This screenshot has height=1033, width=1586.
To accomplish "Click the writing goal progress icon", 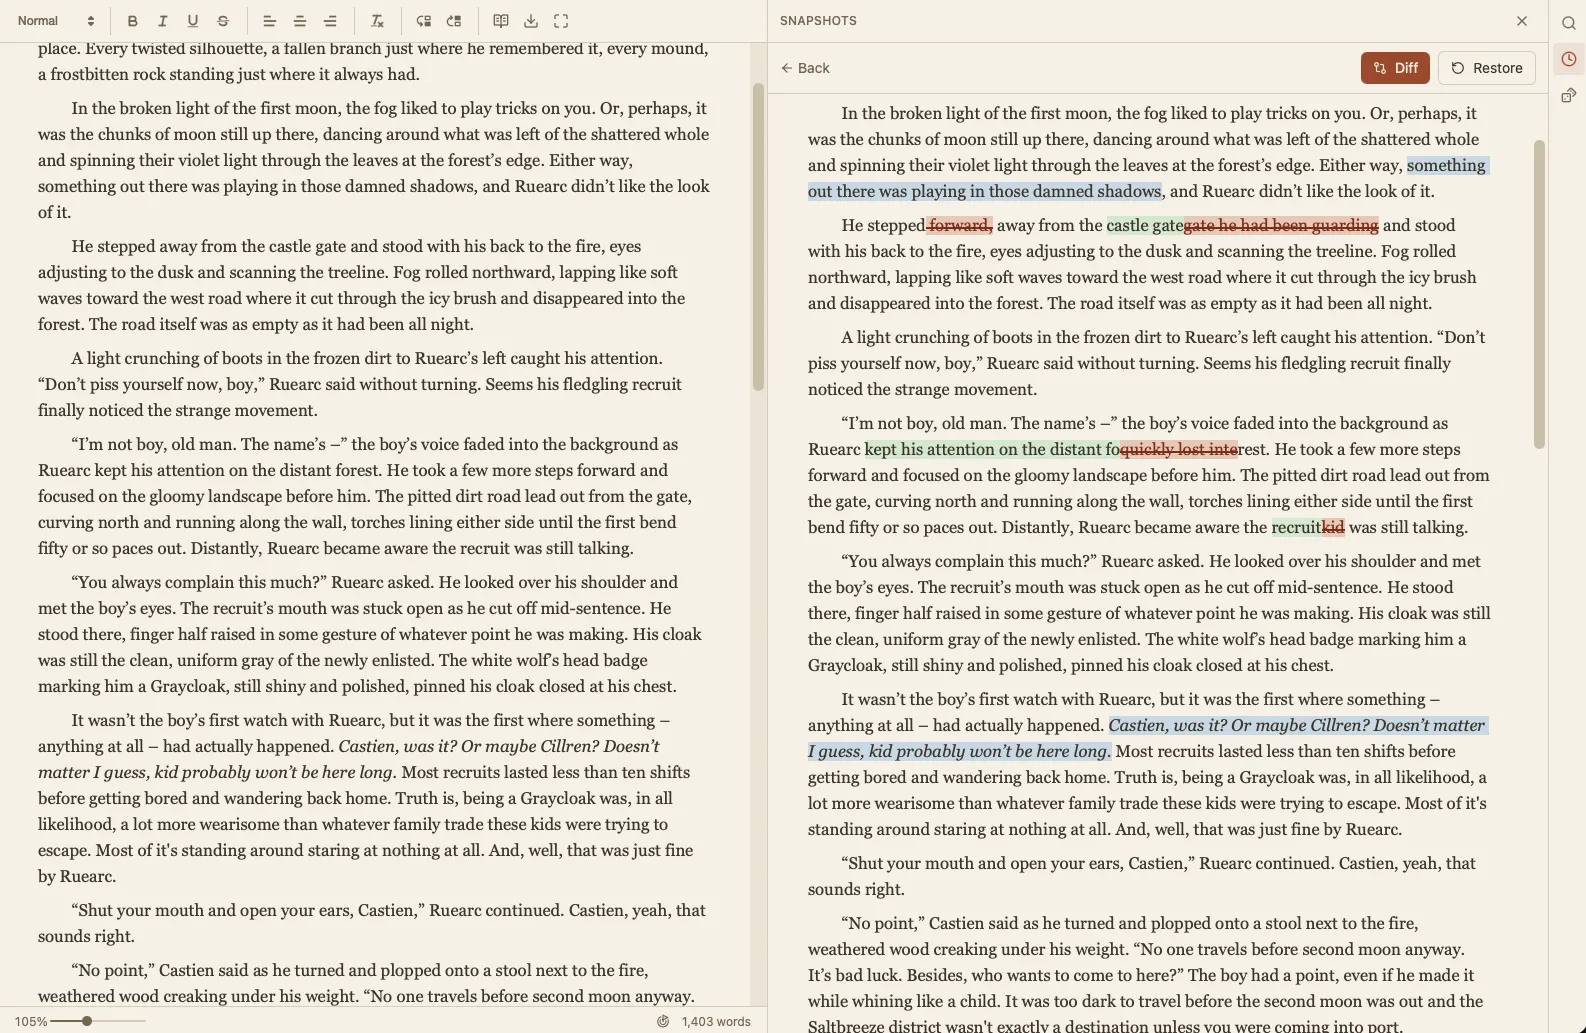I will coord(663,1021).
